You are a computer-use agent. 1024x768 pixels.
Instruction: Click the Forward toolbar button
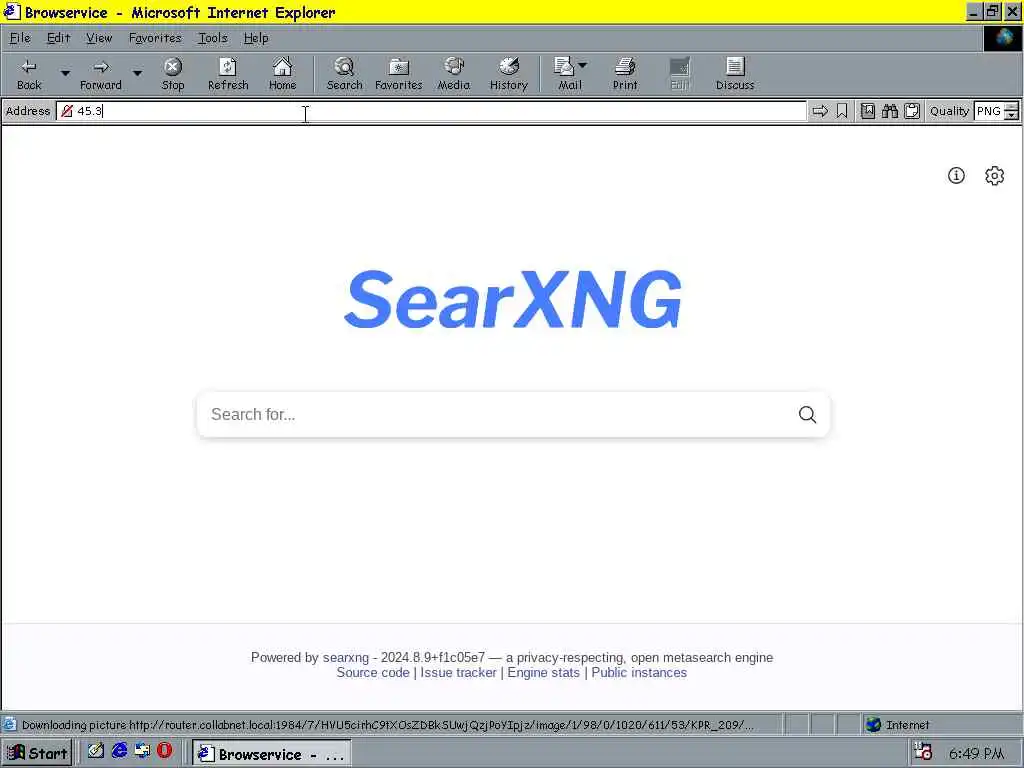tap(101, 74)
